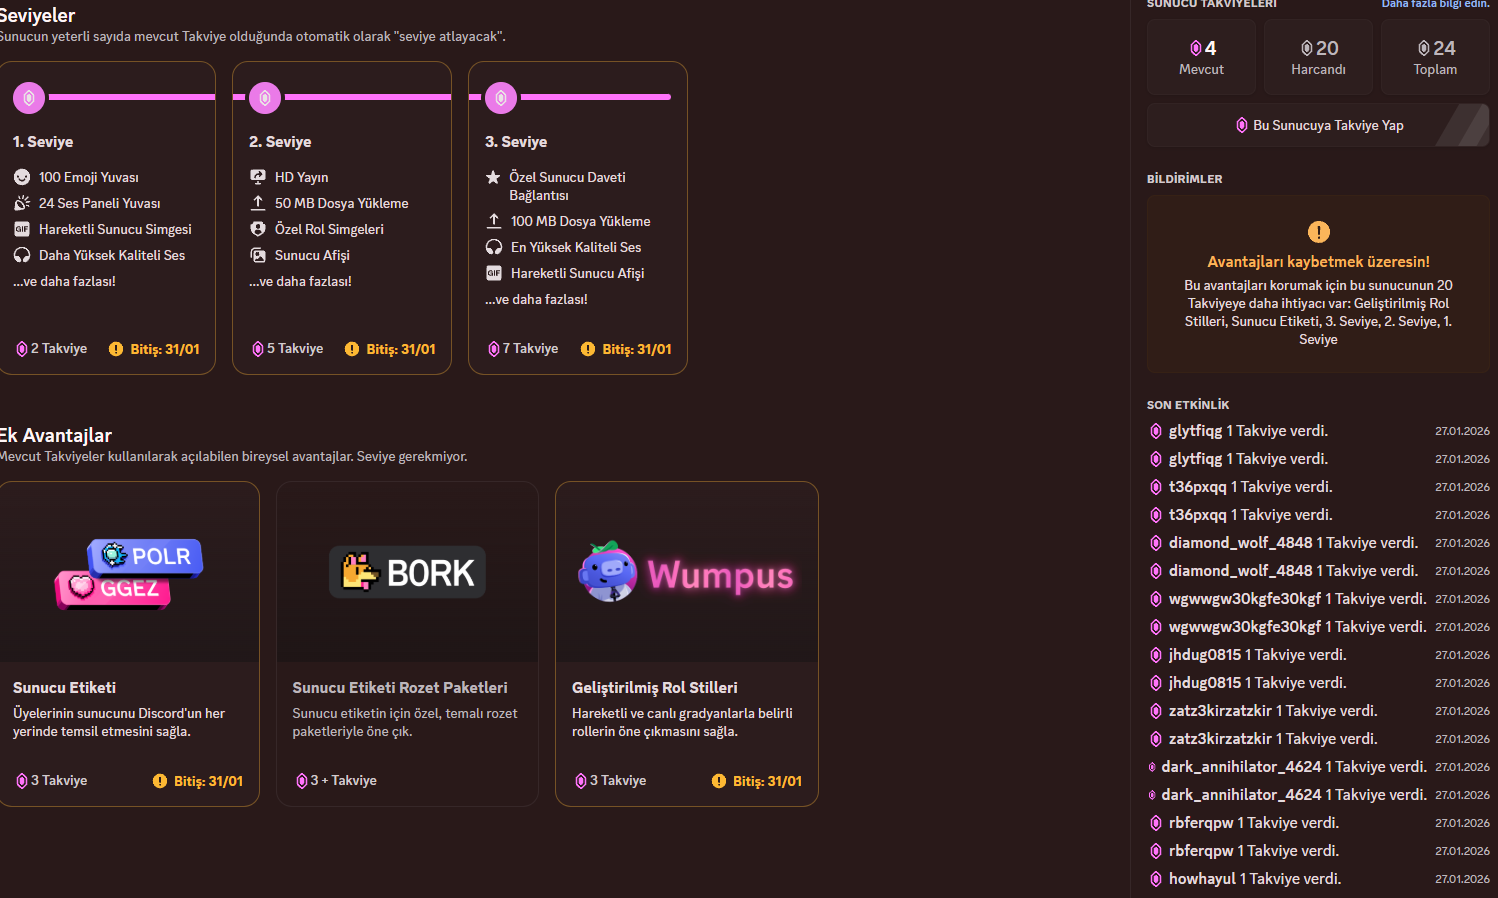
Task: Click the GIF icon beside Hareketli Sunucu Afişi
Action: (x=494, y=273)
